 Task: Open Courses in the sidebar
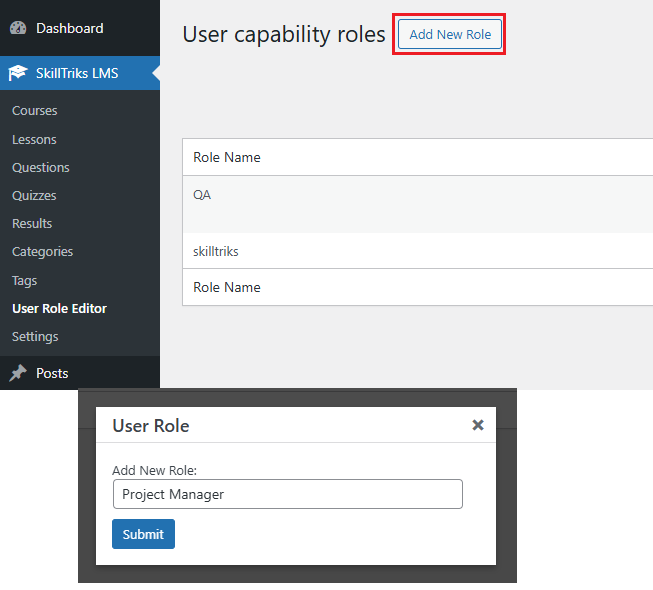[35, 111]
